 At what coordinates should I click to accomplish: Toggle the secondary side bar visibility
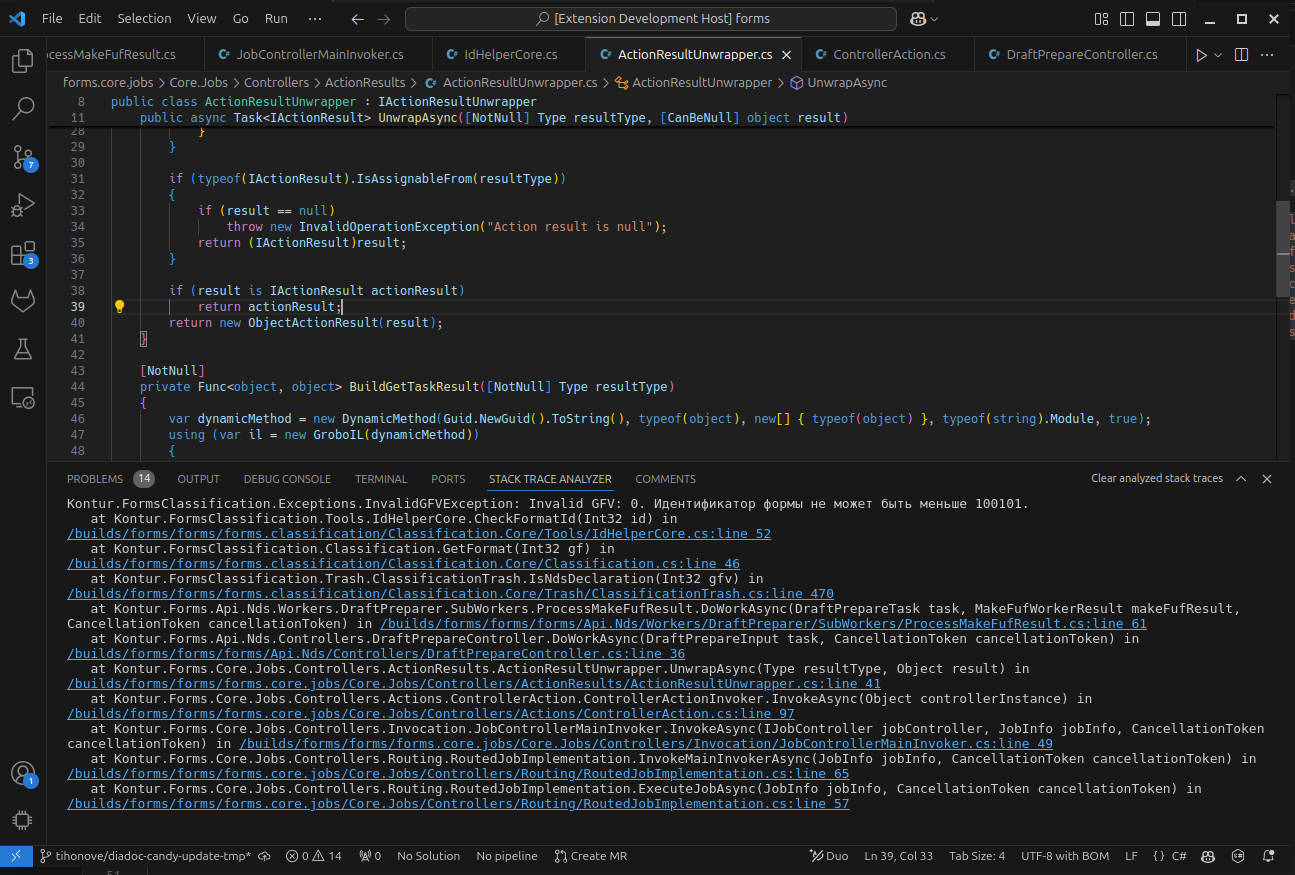(x=1178, y=18)
